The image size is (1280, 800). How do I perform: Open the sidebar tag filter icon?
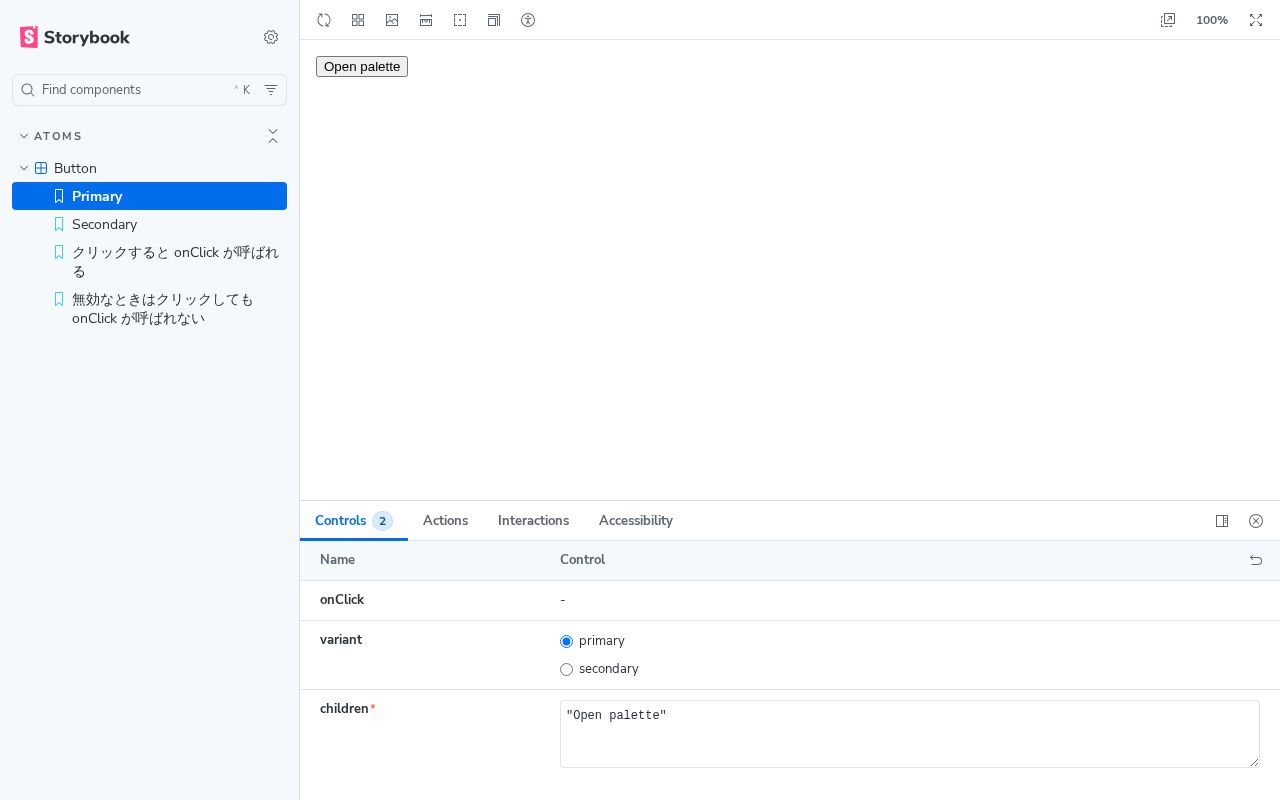click(x=271, y=90)
